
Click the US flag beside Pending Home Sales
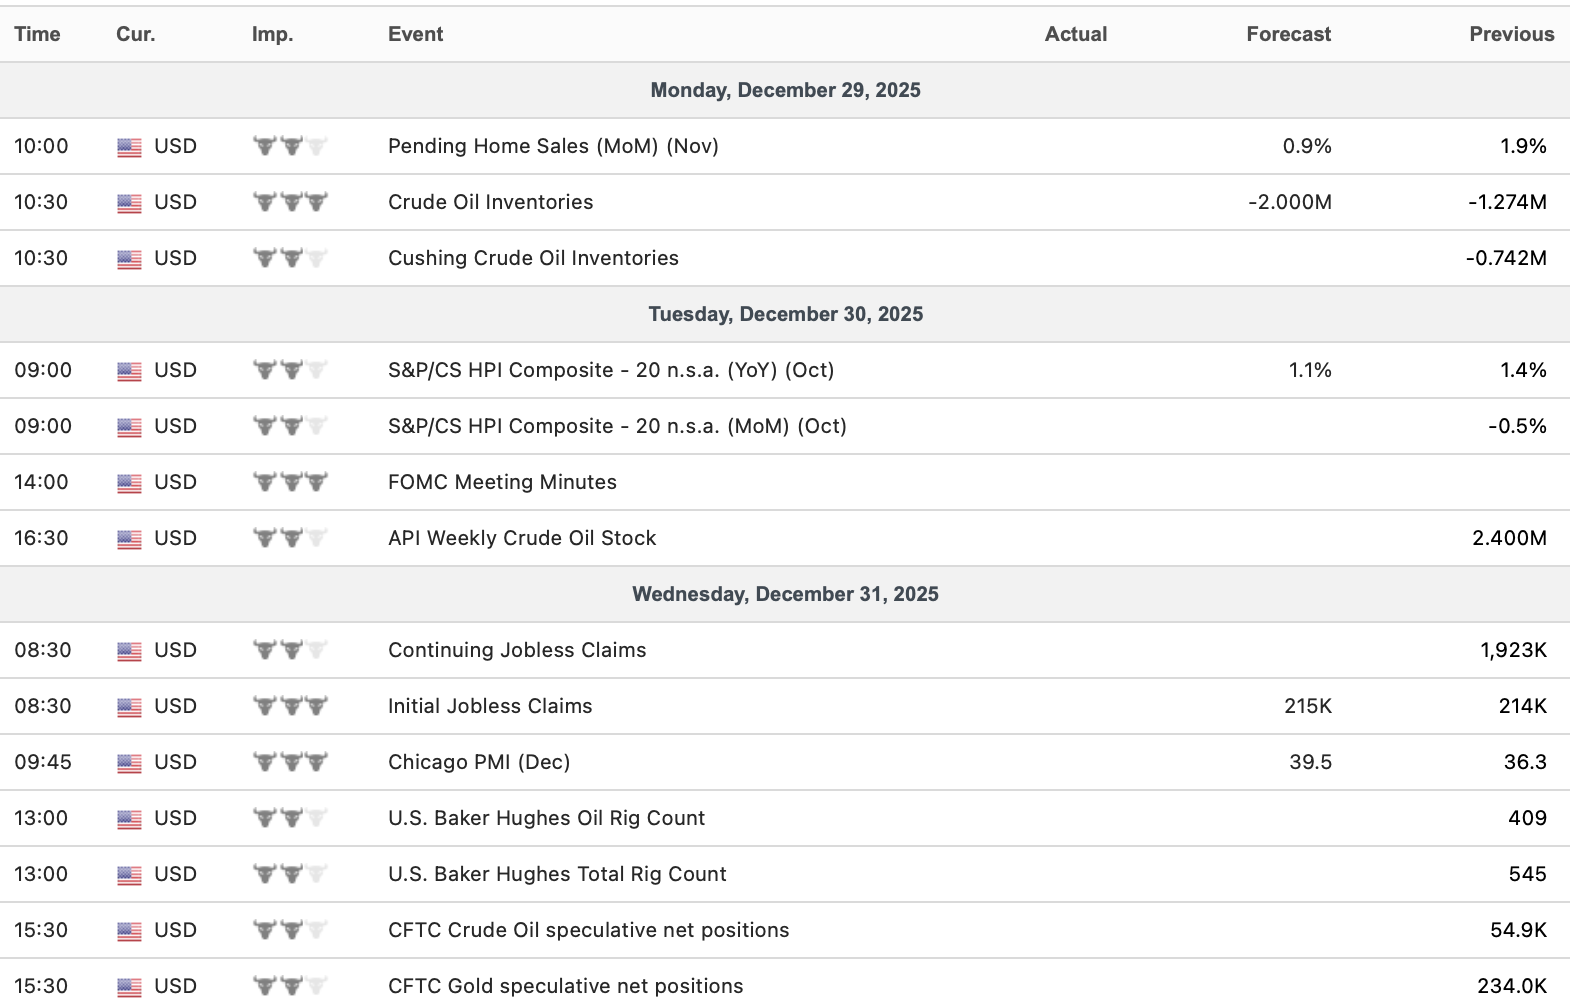click(x=129, y=147)
